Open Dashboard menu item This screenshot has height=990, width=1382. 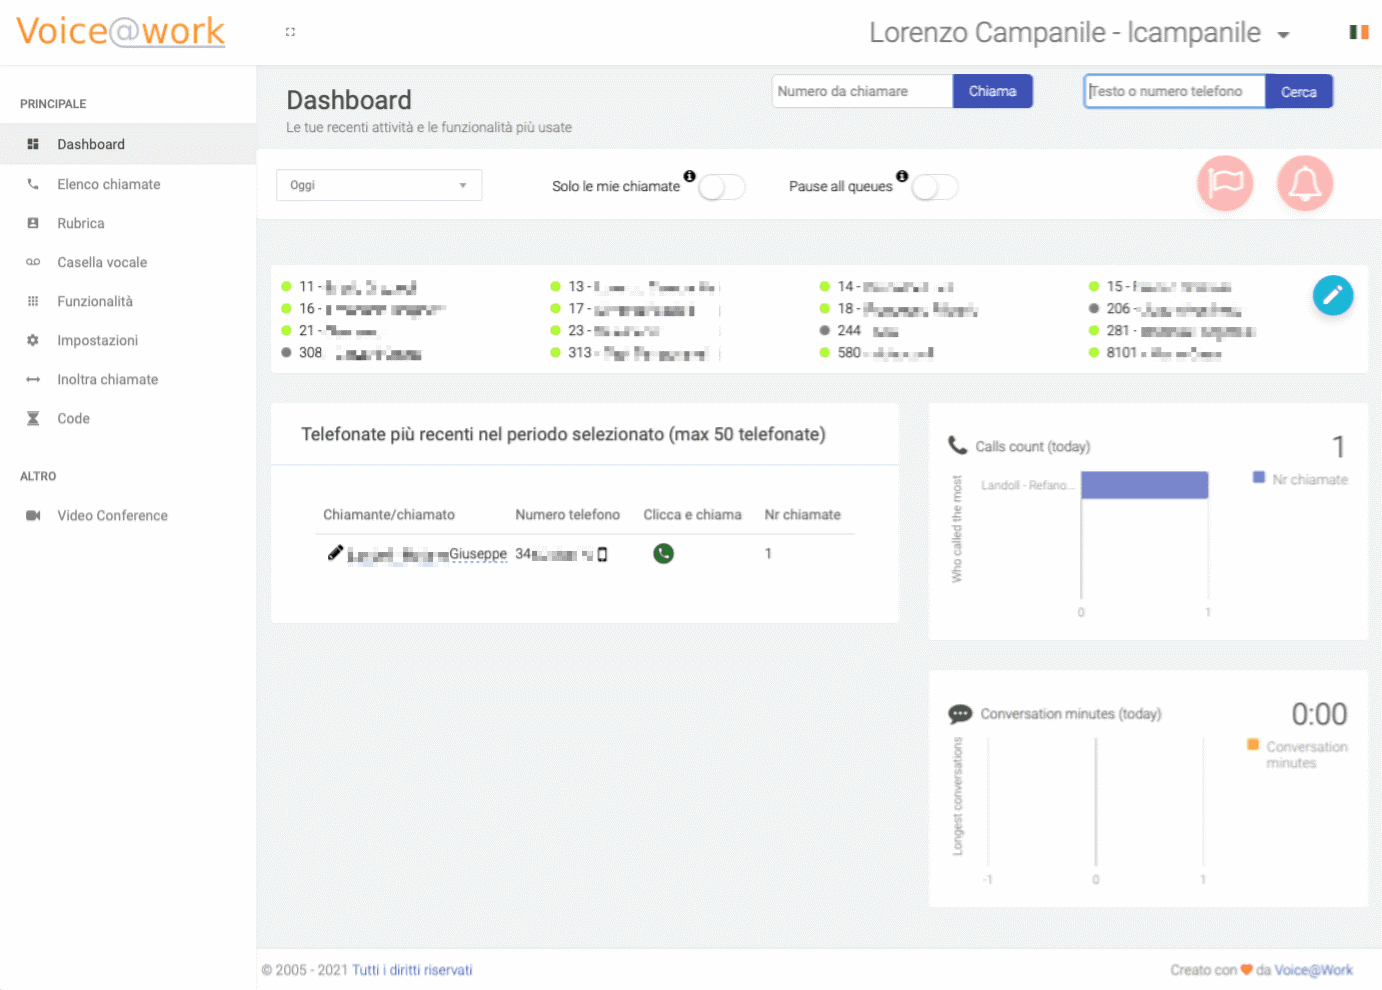128,144
